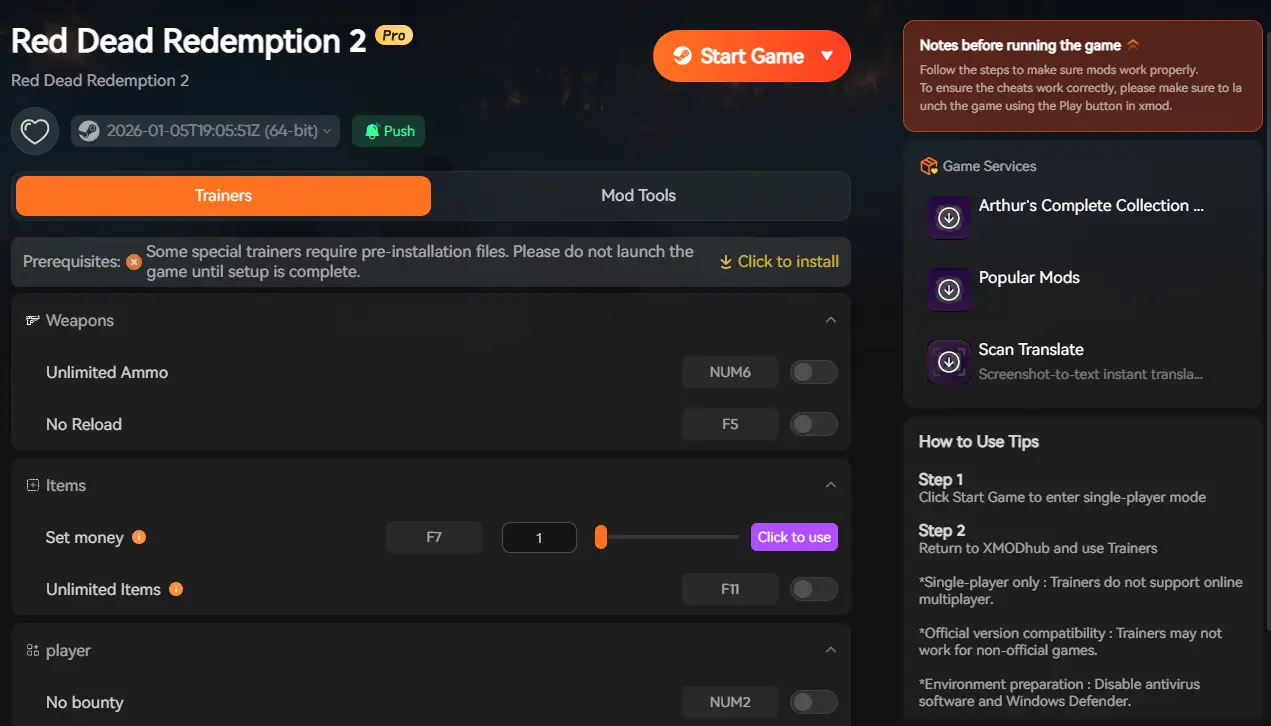Click to install prerequisites

click(778, 261)
